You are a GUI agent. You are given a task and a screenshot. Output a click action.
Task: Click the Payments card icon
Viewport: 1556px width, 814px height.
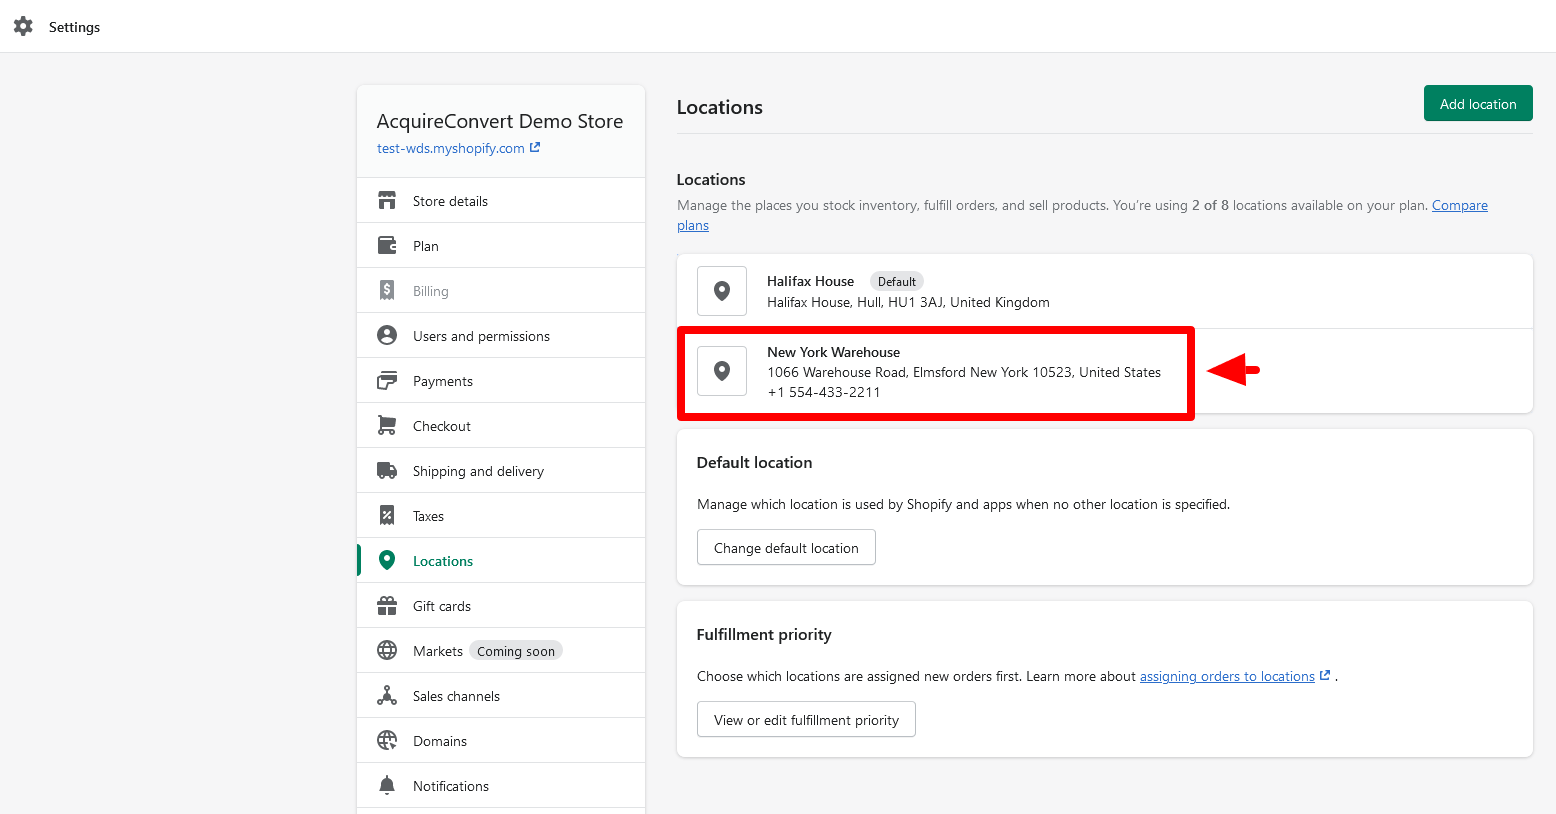tap(387, 381)
